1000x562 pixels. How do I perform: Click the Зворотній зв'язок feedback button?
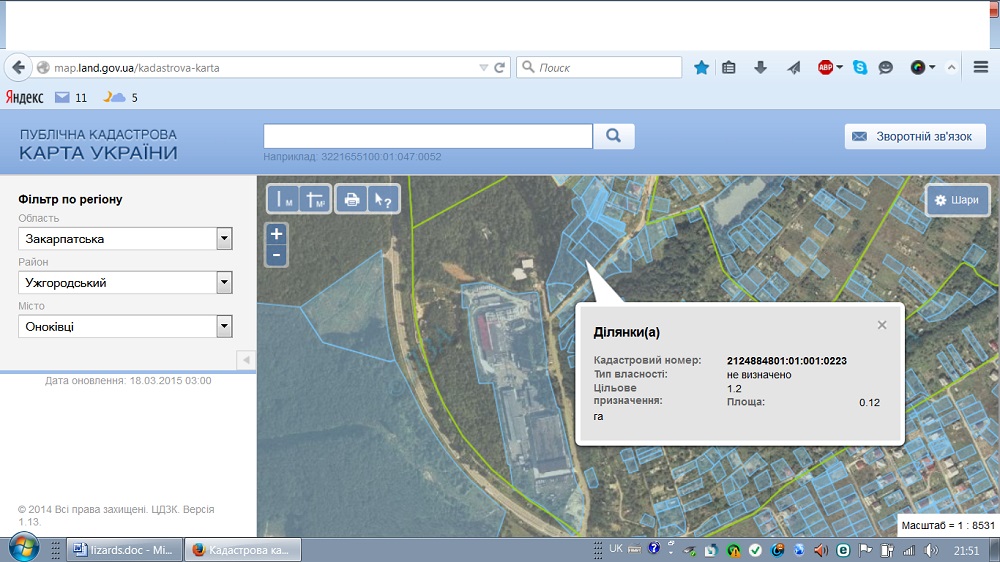914,137
